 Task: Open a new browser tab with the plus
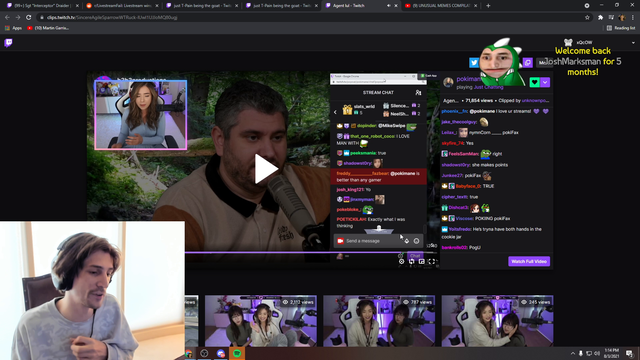pyautogui.click(x=488, y=6)
